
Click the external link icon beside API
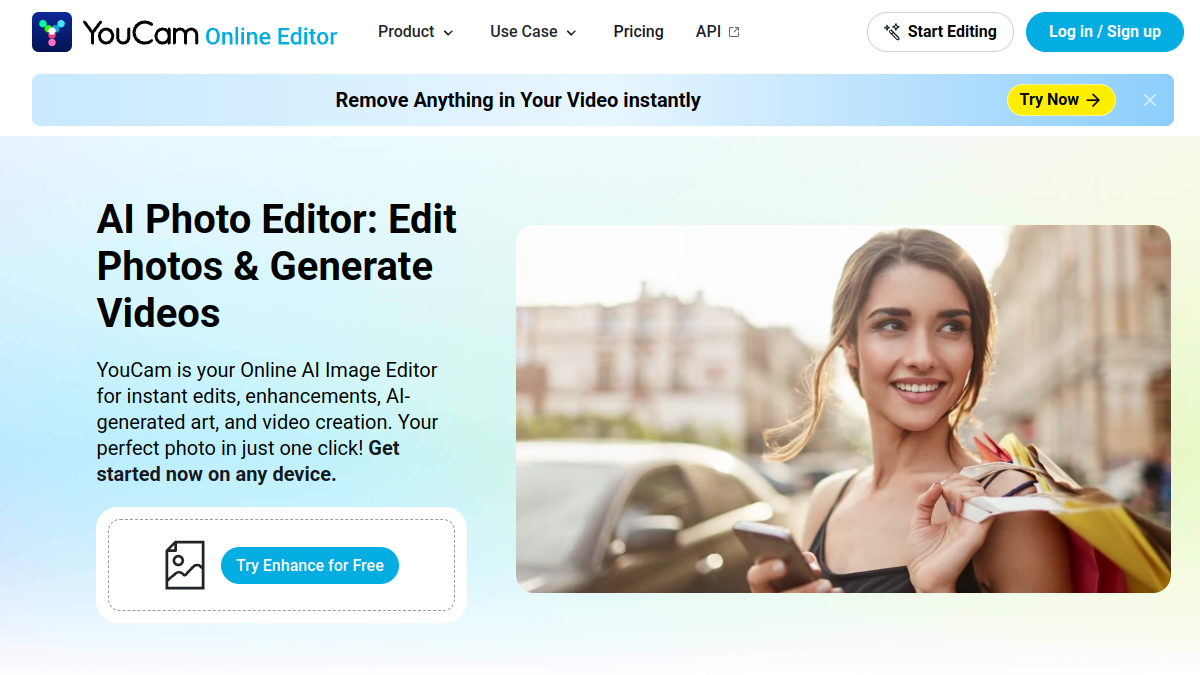734,32
